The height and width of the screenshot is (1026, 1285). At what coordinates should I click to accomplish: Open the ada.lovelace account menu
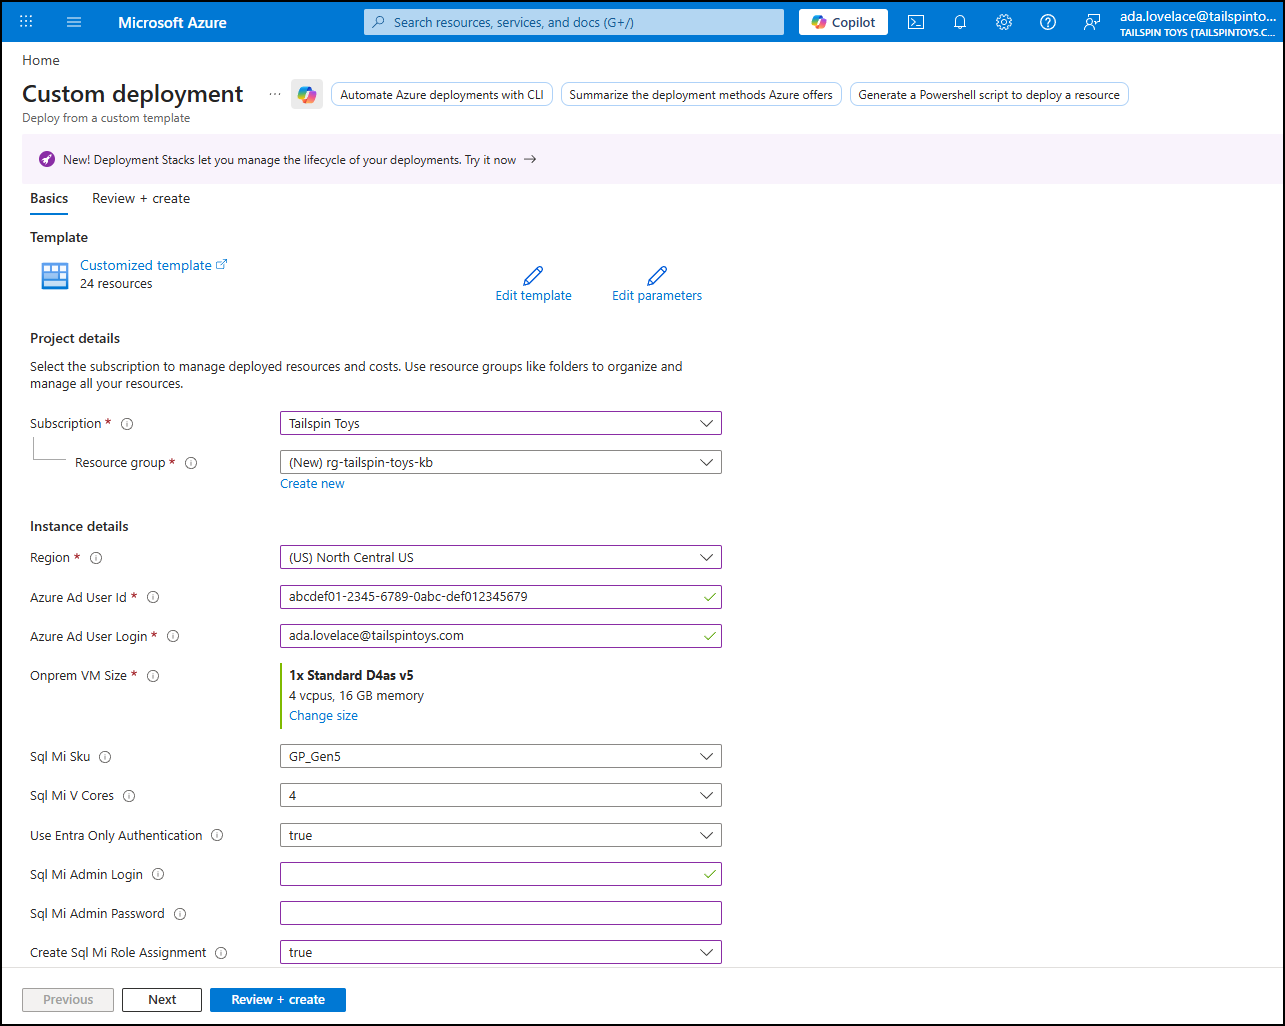tap(1198, 22)
